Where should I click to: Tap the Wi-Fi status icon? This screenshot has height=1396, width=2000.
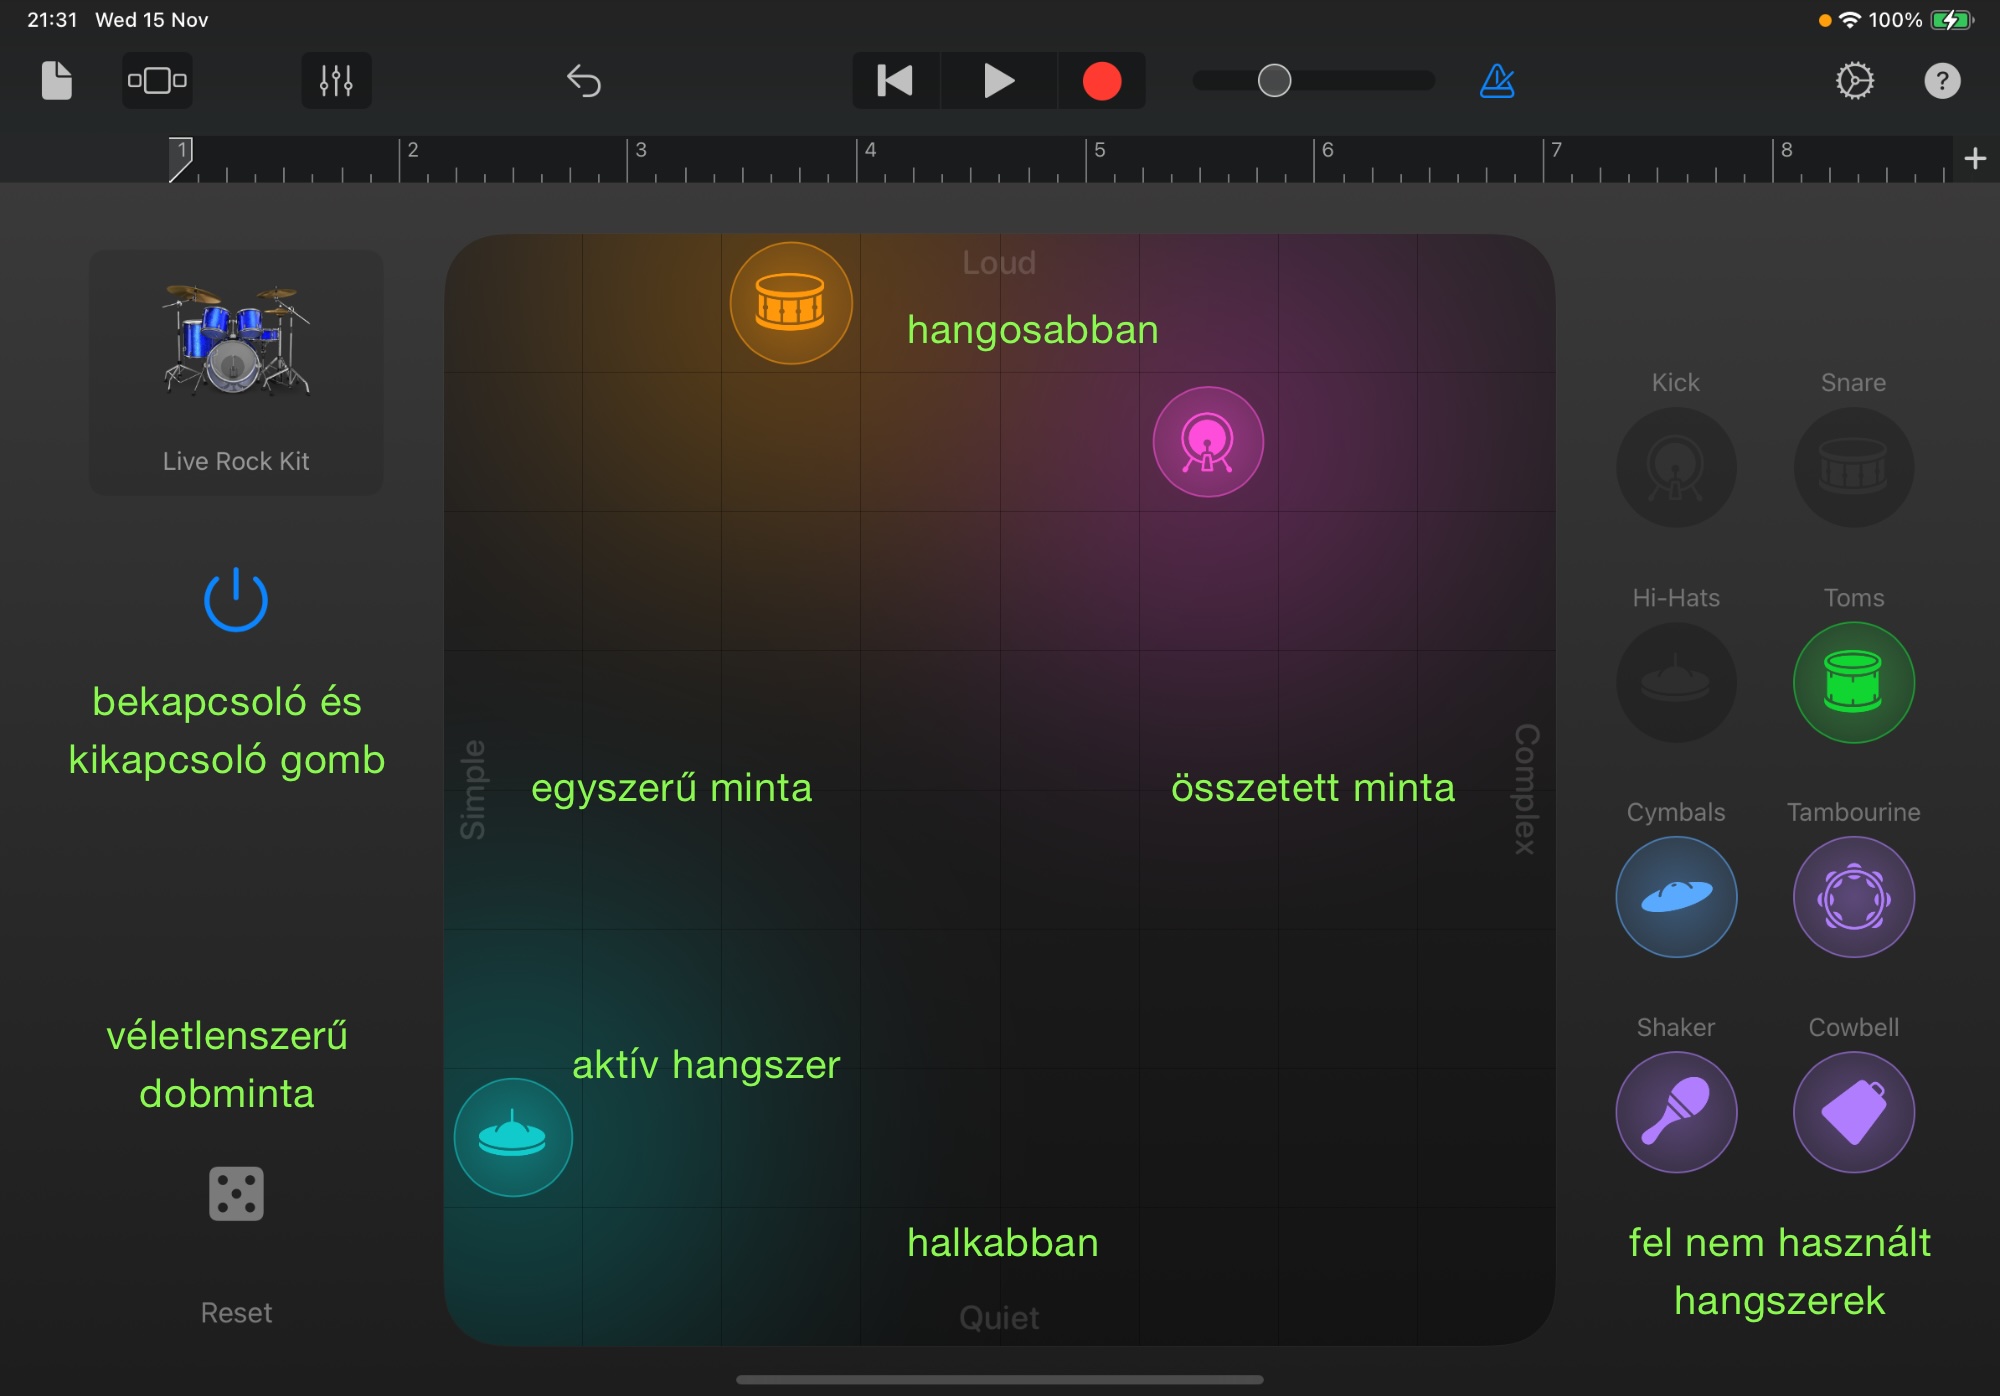(x=1850, y=20)
